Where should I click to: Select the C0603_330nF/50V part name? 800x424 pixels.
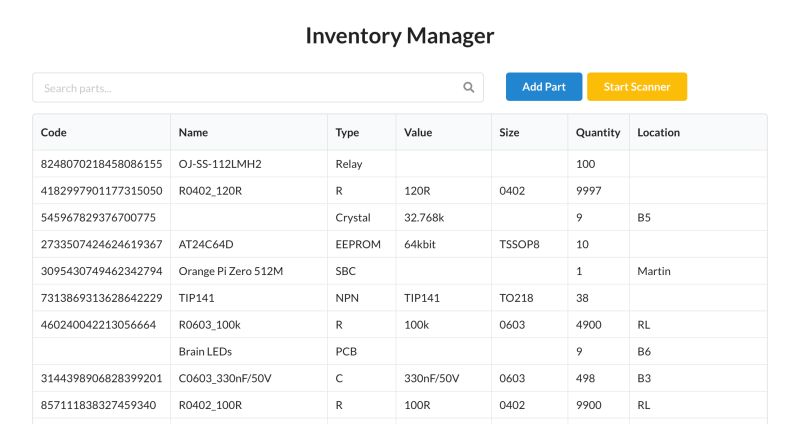pos(225,378)
